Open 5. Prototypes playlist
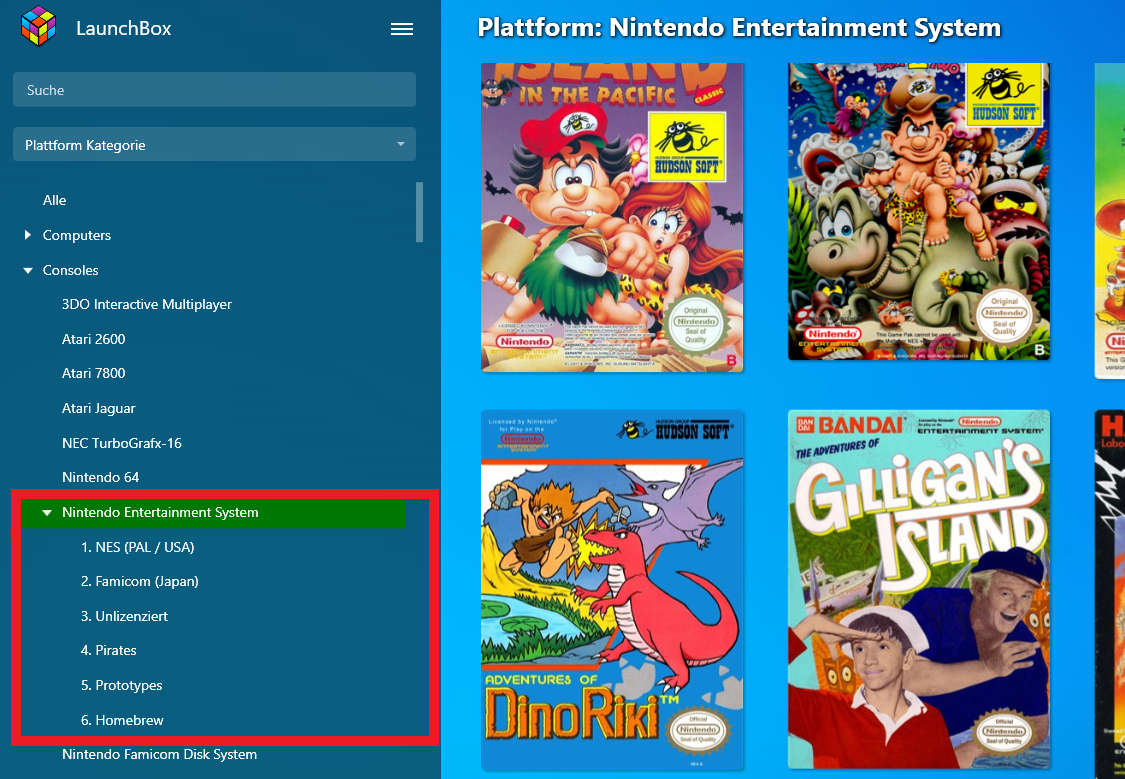The image size is (1125, 779). (x=121, y=685)
